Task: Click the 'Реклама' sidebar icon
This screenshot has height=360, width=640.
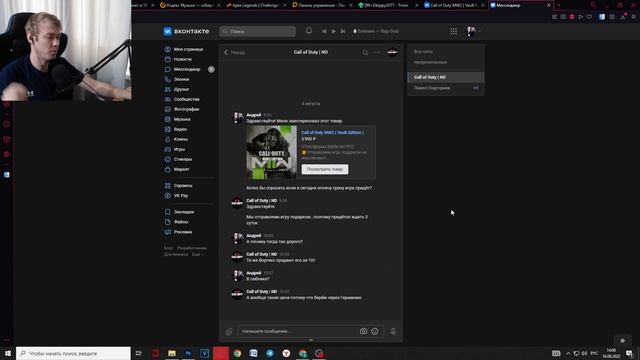Action: pyautogui.click(x=167, y=232)
